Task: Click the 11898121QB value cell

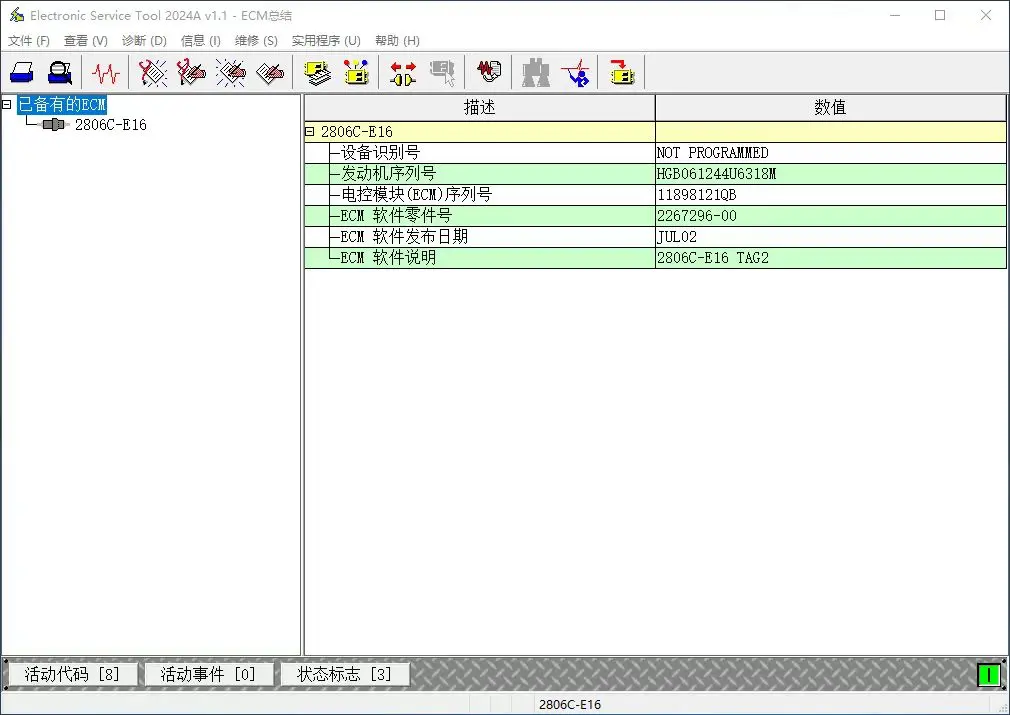Action: click(x=830, y=195)
